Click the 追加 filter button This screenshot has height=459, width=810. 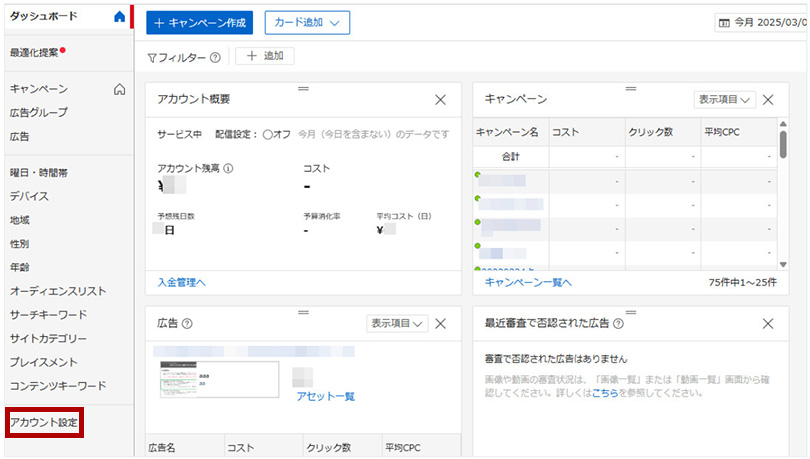[265, 56]
